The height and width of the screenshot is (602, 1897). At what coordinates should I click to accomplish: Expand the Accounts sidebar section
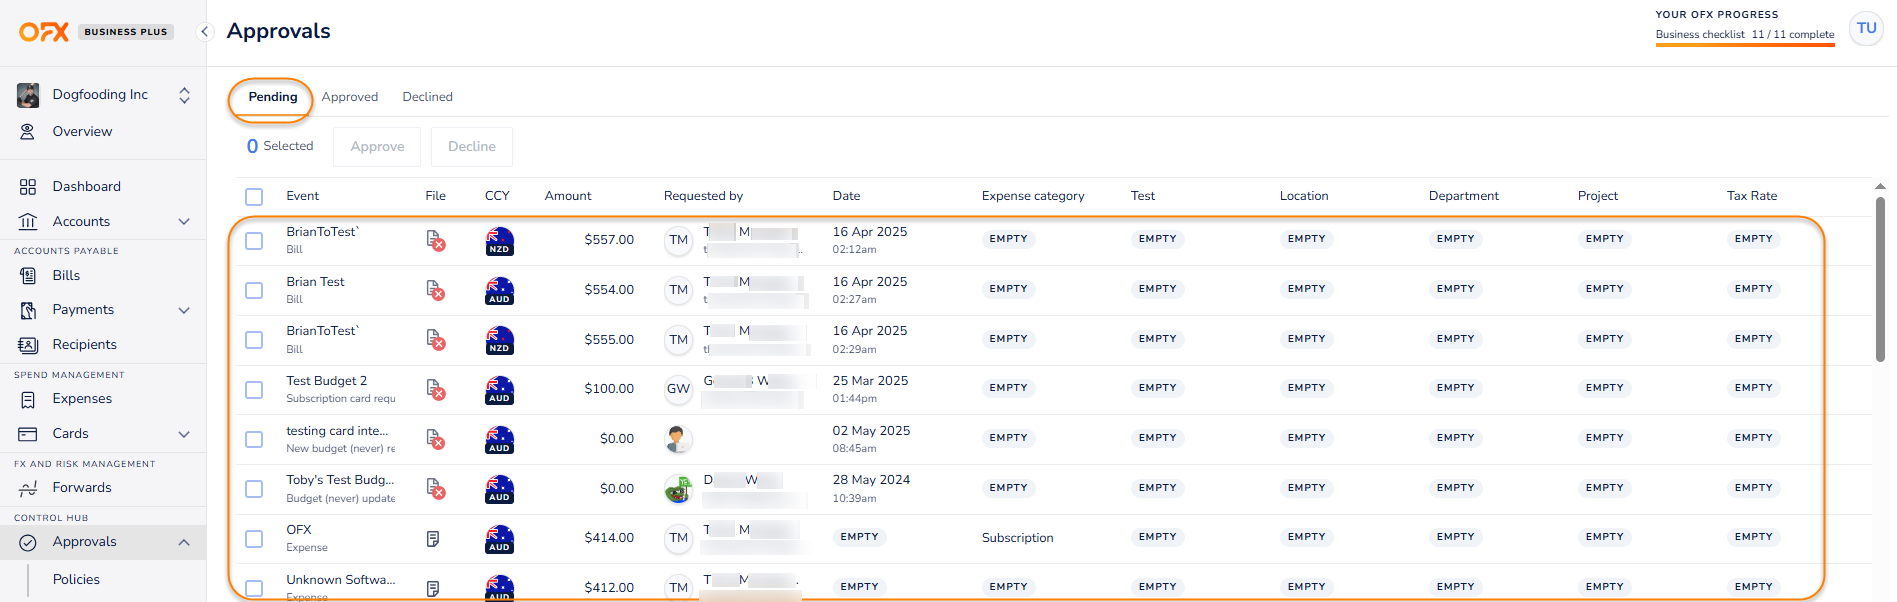(x=184, y=222)
